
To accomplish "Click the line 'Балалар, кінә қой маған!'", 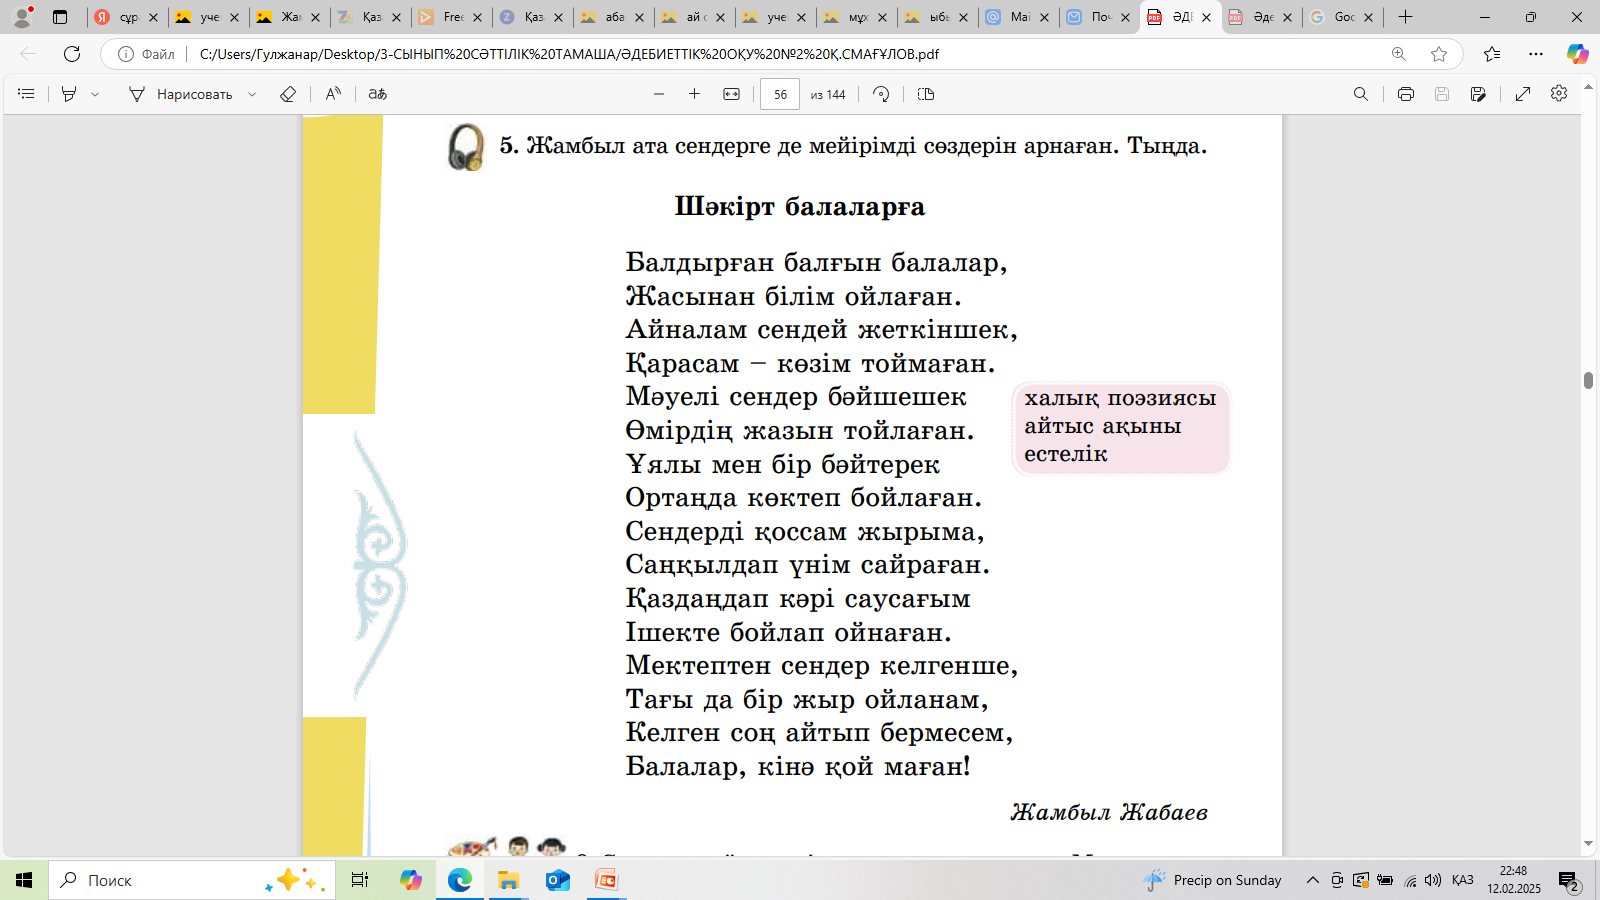I will (x=798, y=767).
